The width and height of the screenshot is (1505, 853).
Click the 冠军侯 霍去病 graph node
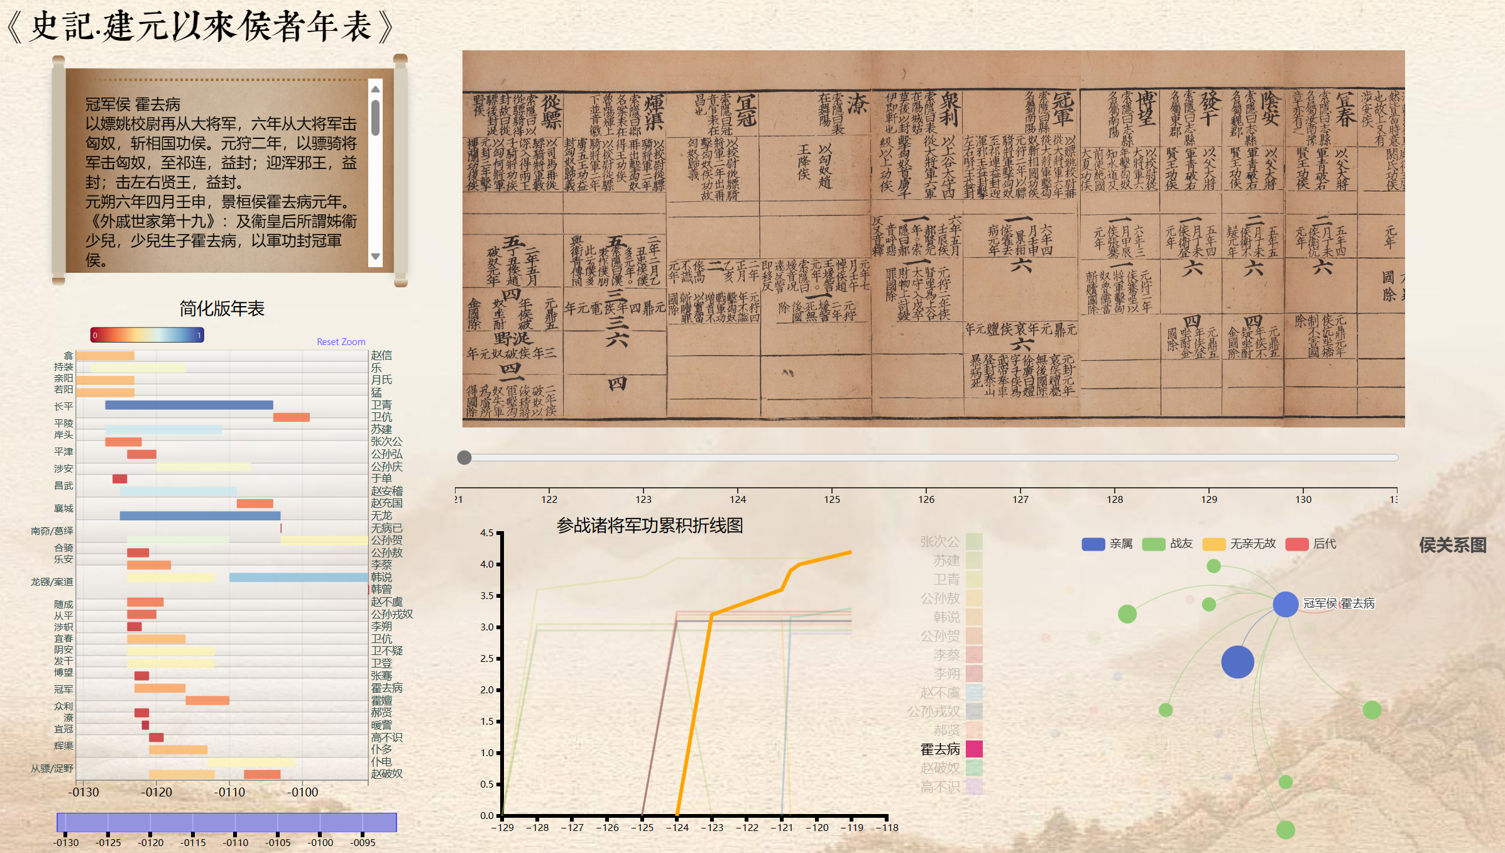tap(1285, 604)
